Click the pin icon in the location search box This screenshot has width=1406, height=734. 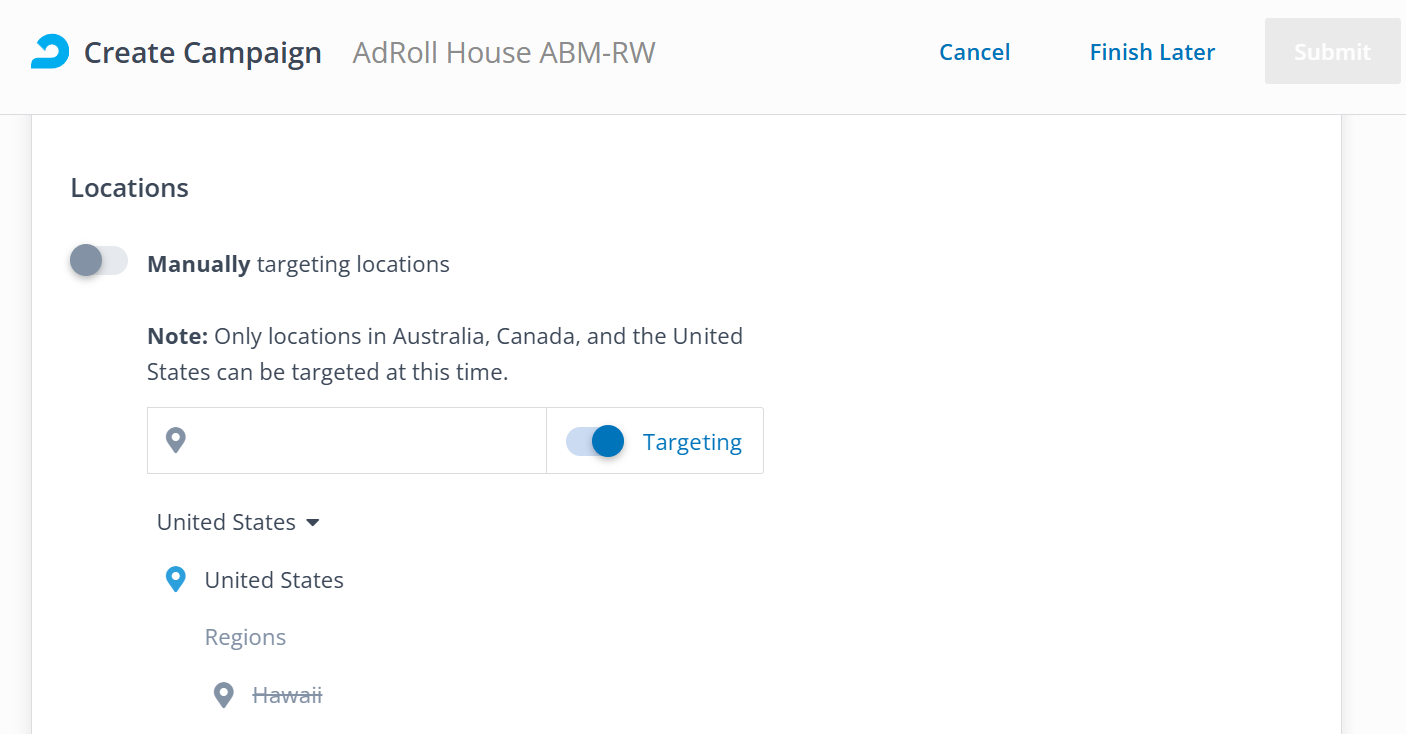pyautogui.click(x=176, y=440)
